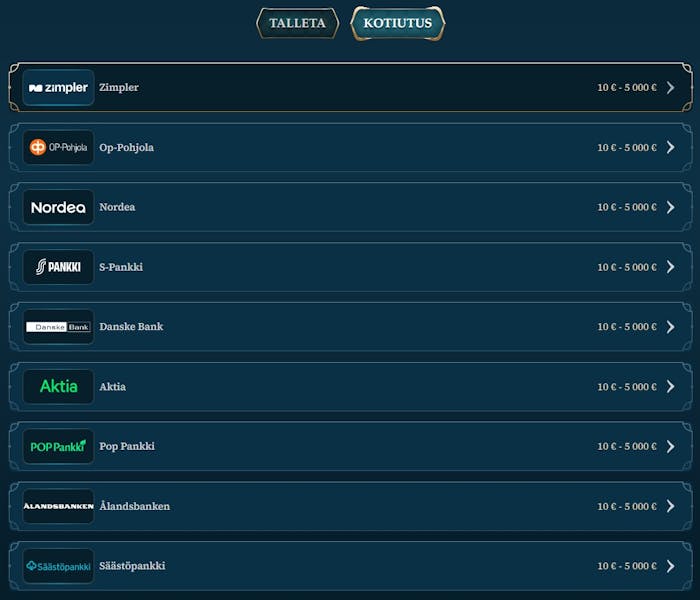700x600 pixels.
Task: Open the Danske Bank row chevron arrow
Action: click(671, 327)
